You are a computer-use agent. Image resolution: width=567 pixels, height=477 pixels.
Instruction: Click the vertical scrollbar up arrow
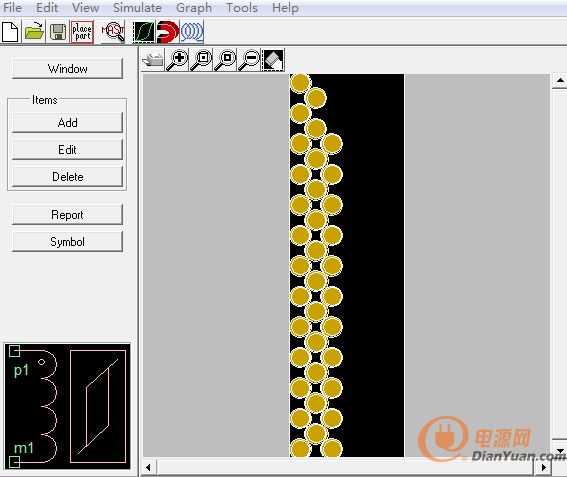tap(560, 80)
